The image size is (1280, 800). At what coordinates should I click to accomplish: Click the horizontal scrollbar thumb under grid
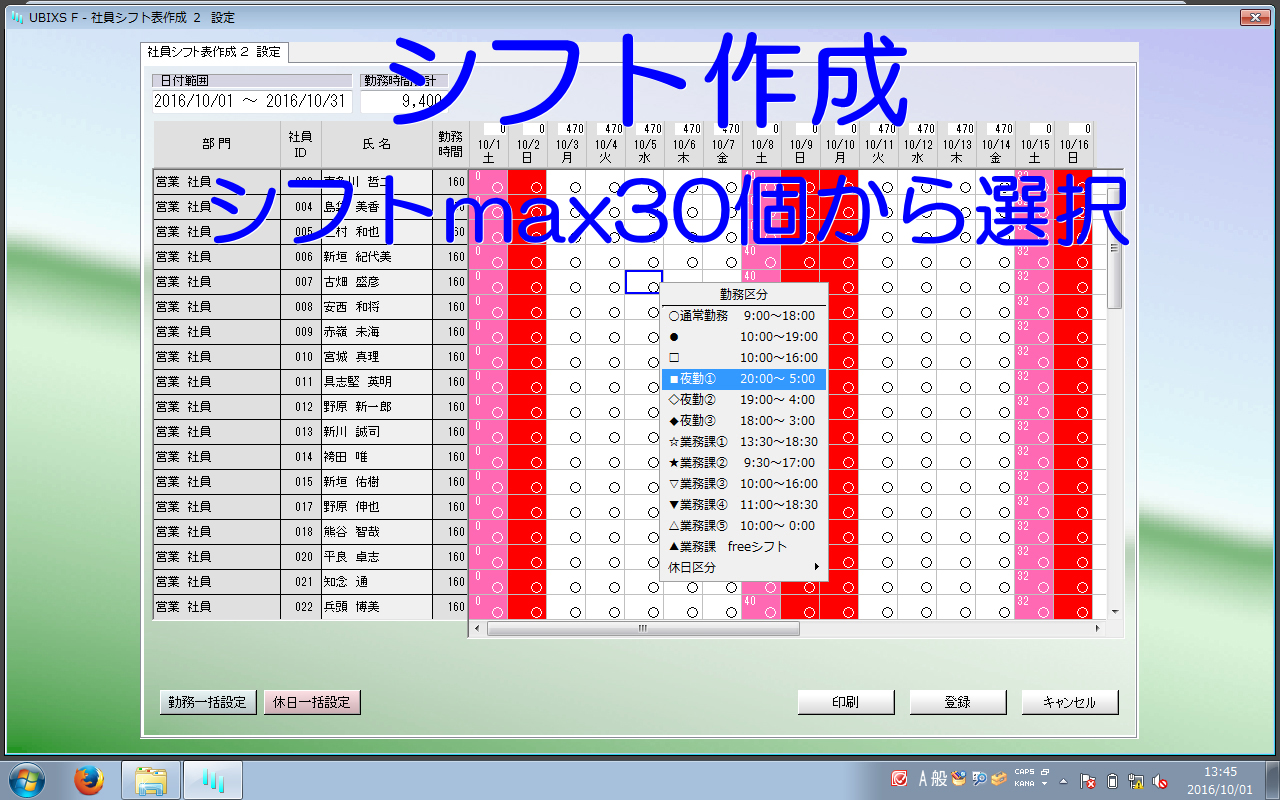[643, 629]
